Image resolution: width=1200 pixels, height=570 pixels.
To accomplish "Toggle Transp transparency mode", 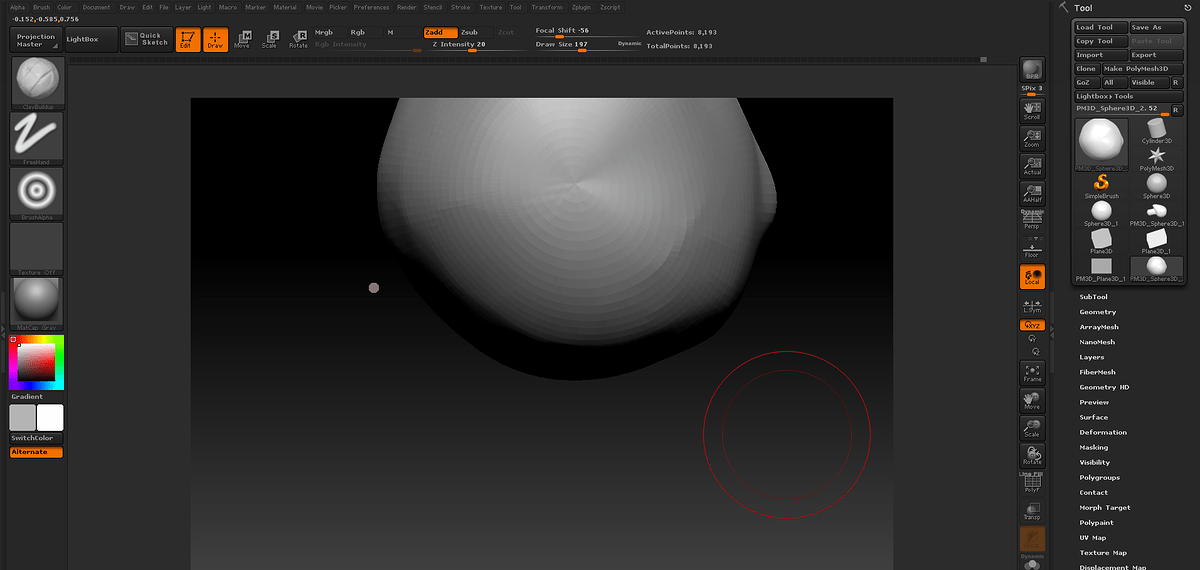I will (x=1032, y=511).
